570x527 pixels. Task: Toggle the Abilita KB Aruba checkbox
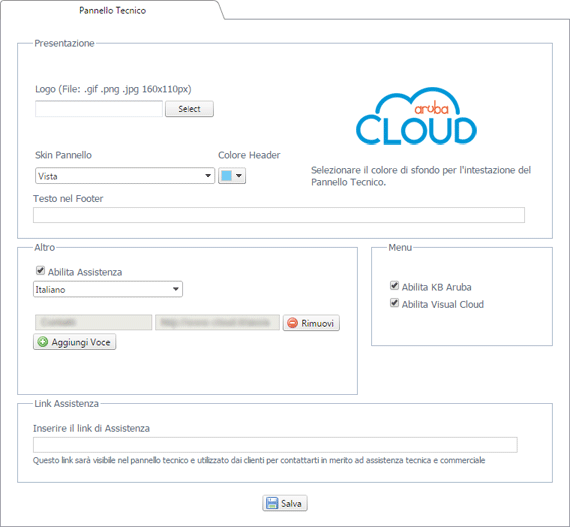(x=394, y=286)
